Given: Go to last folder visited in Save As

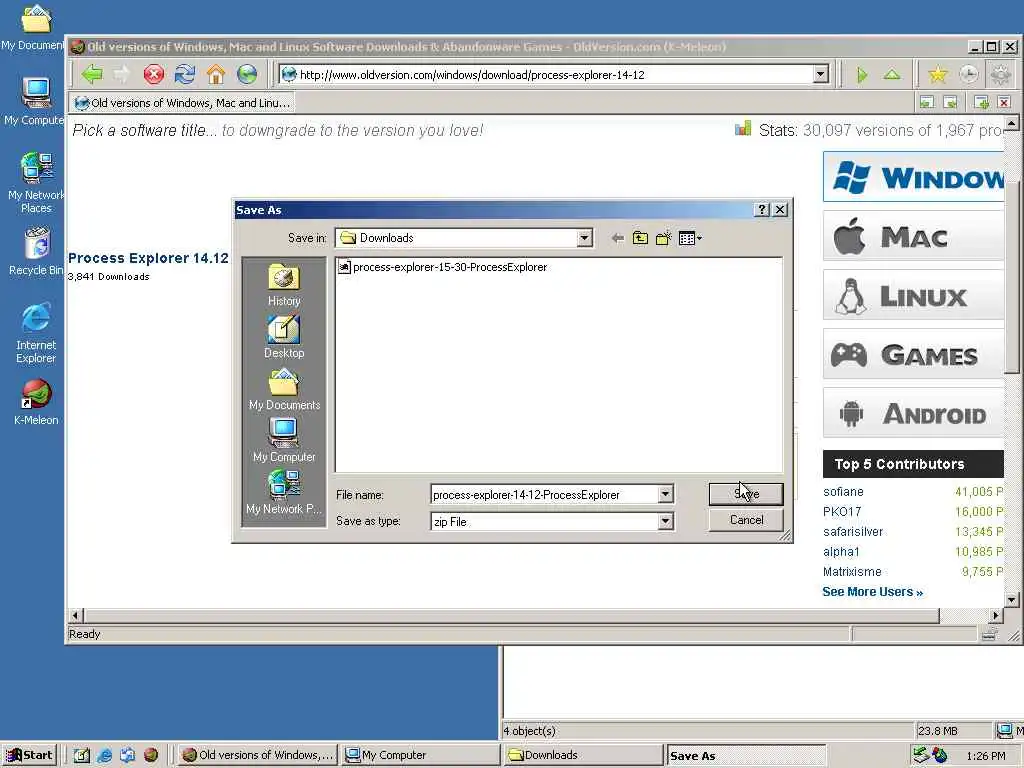Looking at the screenshot, I should coord(617,238).
